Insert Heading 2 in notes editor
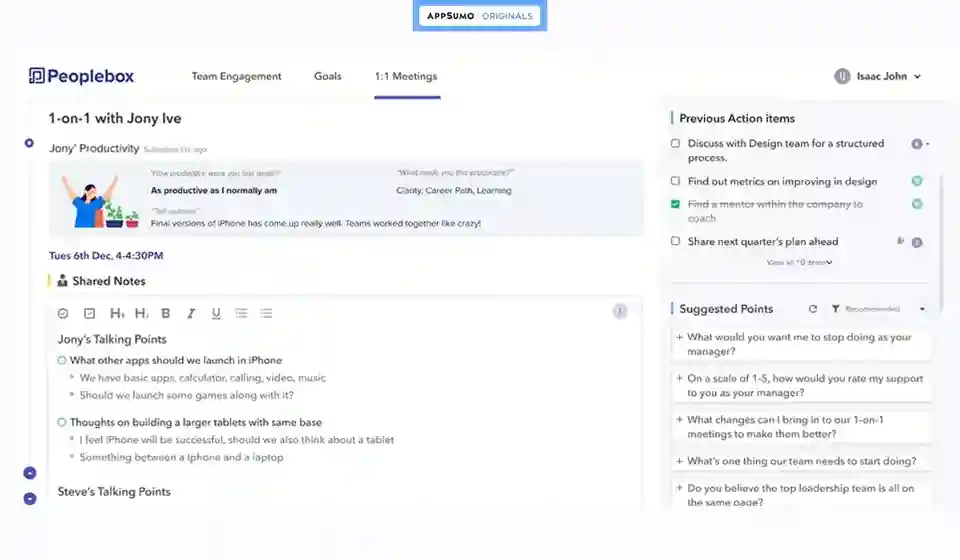 pos(141,313)
